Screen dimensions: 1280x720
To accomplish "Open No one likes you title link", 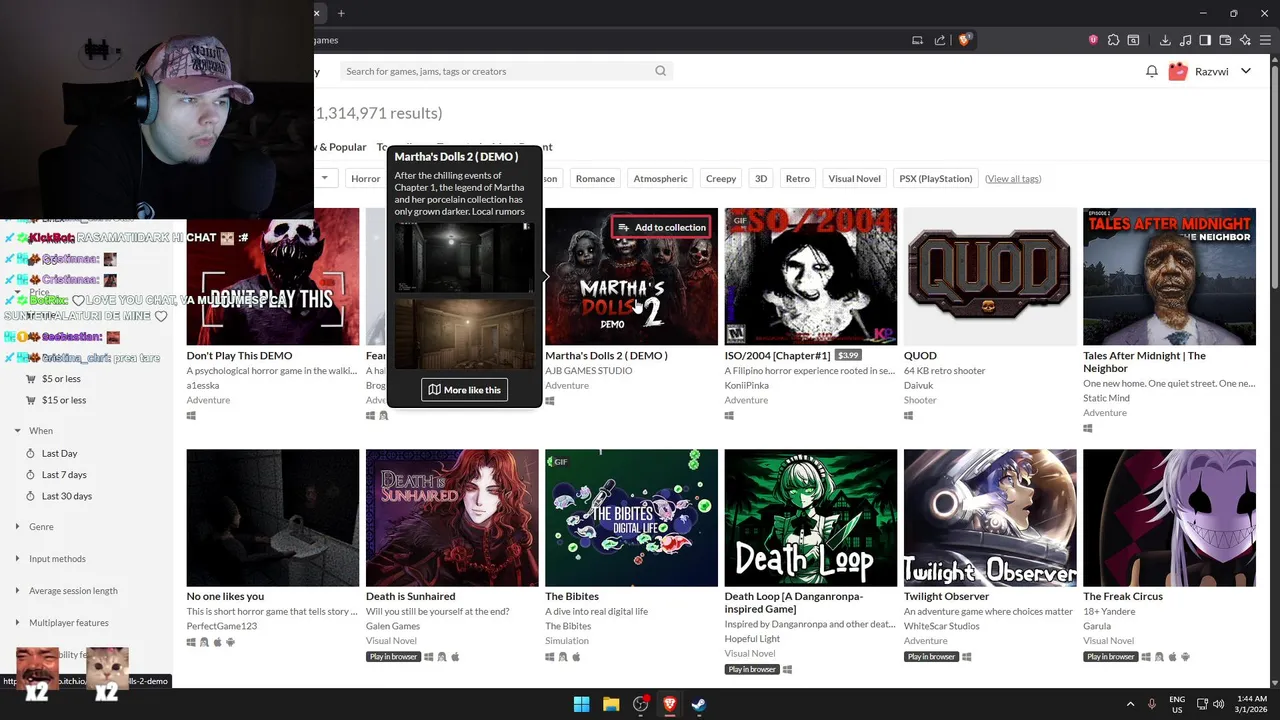I will pyautogui.click(x=225, y=596).
